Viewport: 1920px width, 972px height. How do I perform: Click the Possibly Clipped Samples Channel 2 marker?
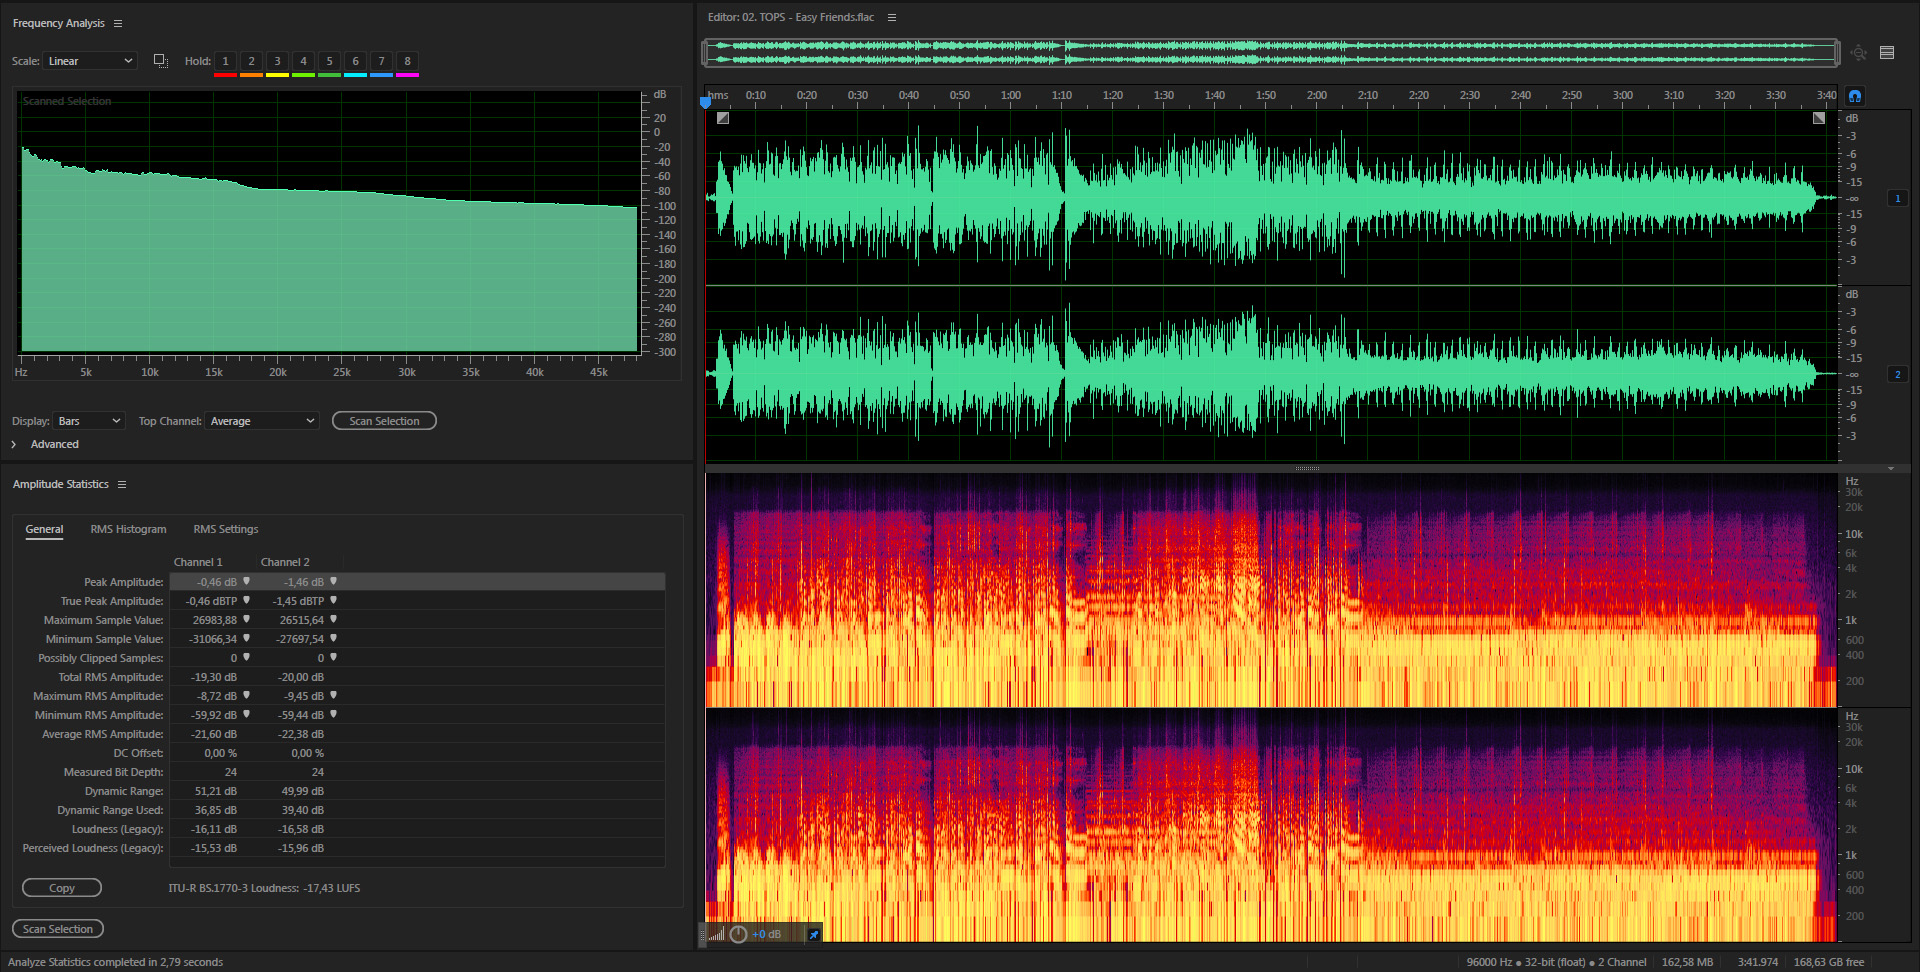tap(333, 657)
